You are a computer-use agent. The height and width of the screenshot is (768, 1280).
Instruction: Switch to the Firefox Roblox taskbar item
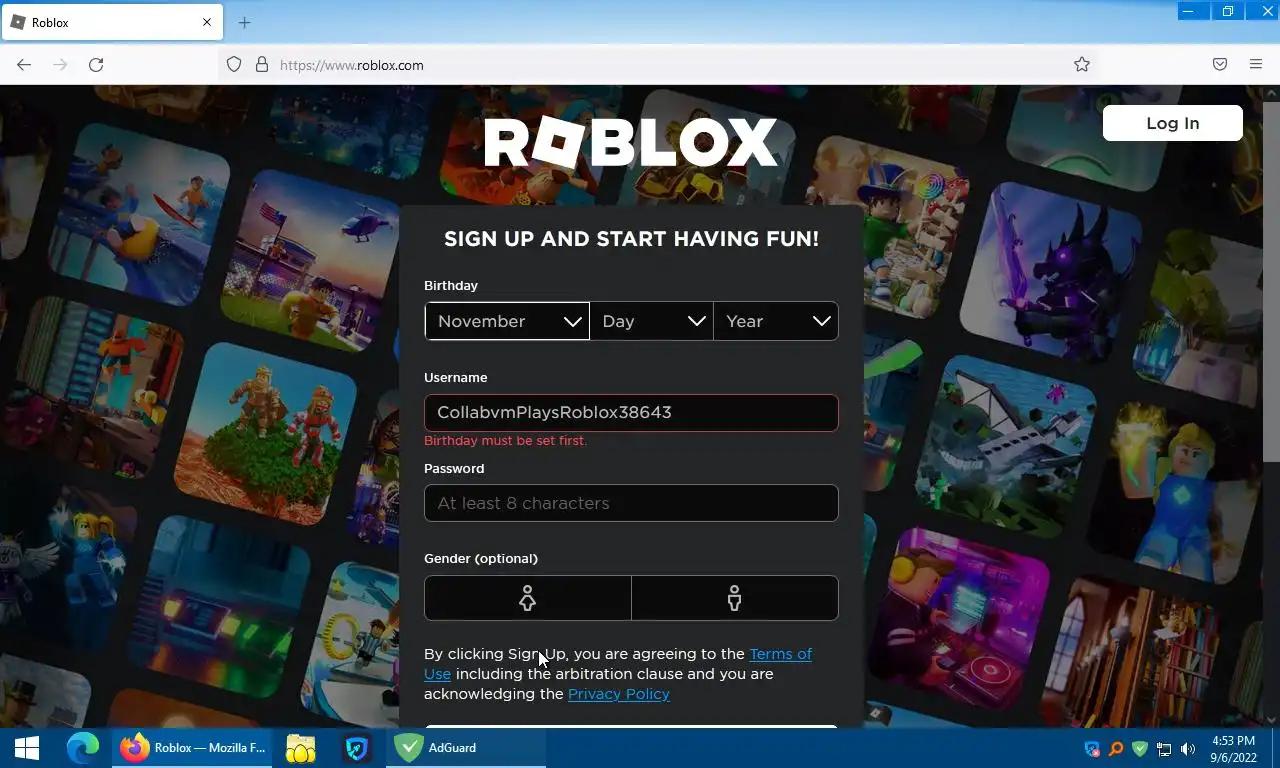(190, 748)
